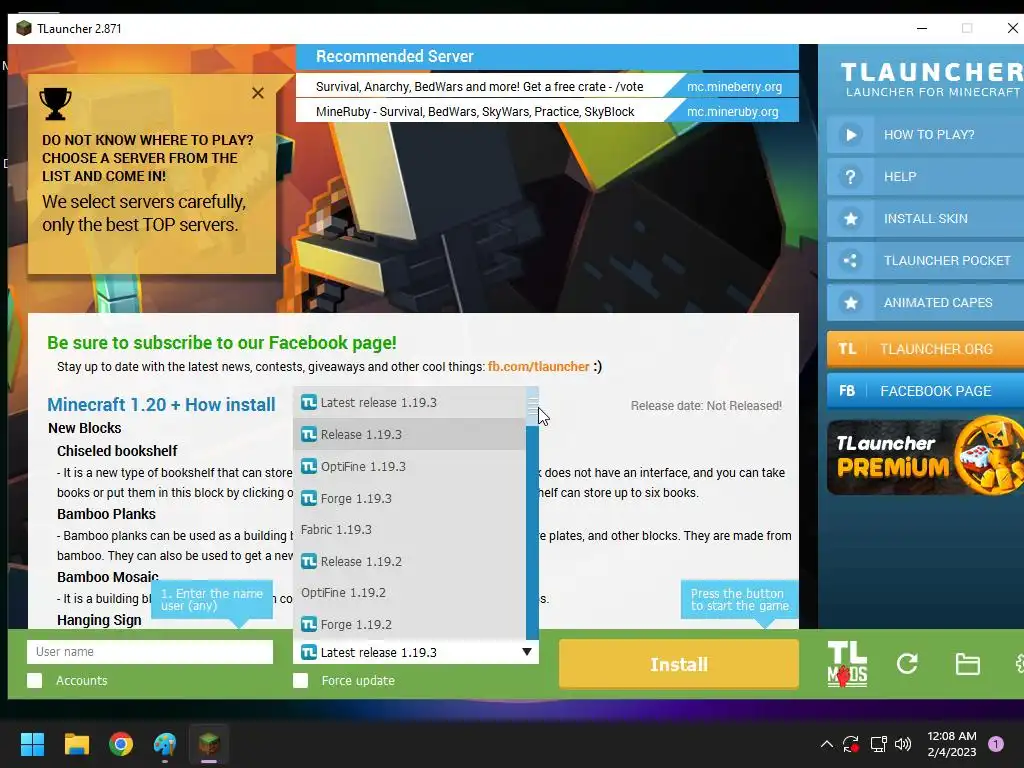Follow the fb.com/tlauncher link

pos(538,367)
